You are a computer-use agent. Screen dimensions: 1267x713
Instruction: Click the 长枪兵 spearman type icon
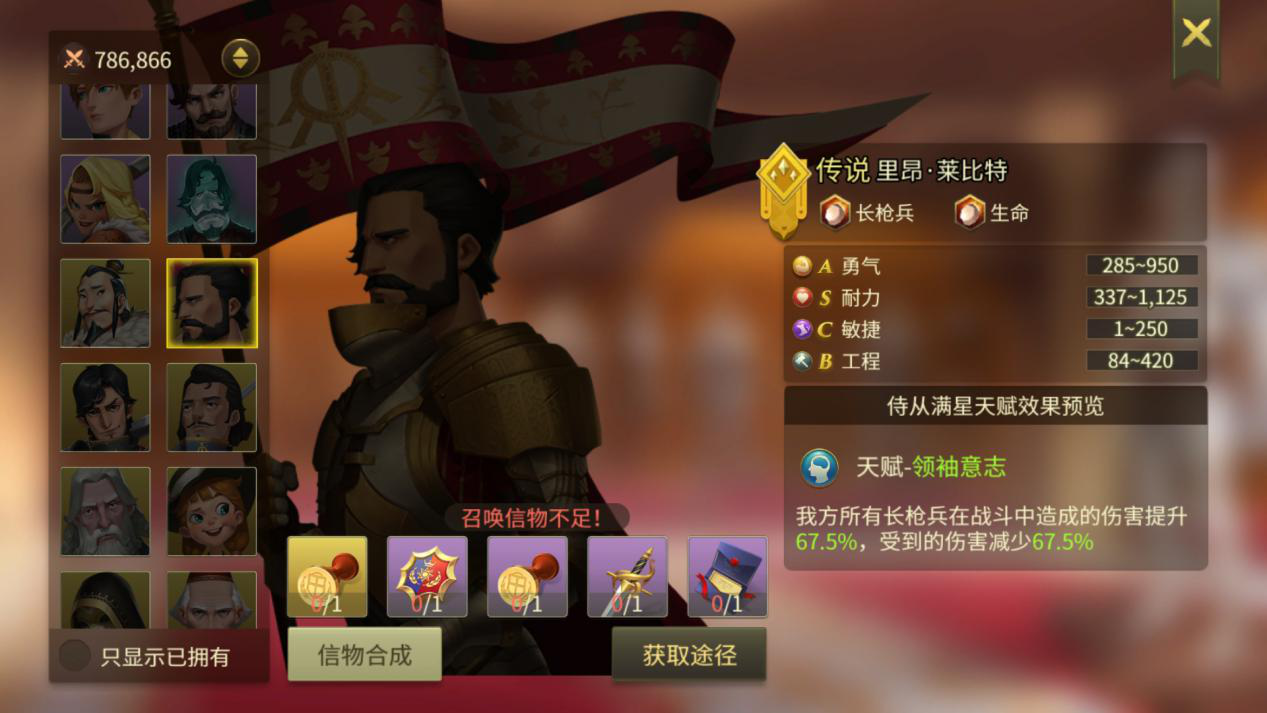835,212
